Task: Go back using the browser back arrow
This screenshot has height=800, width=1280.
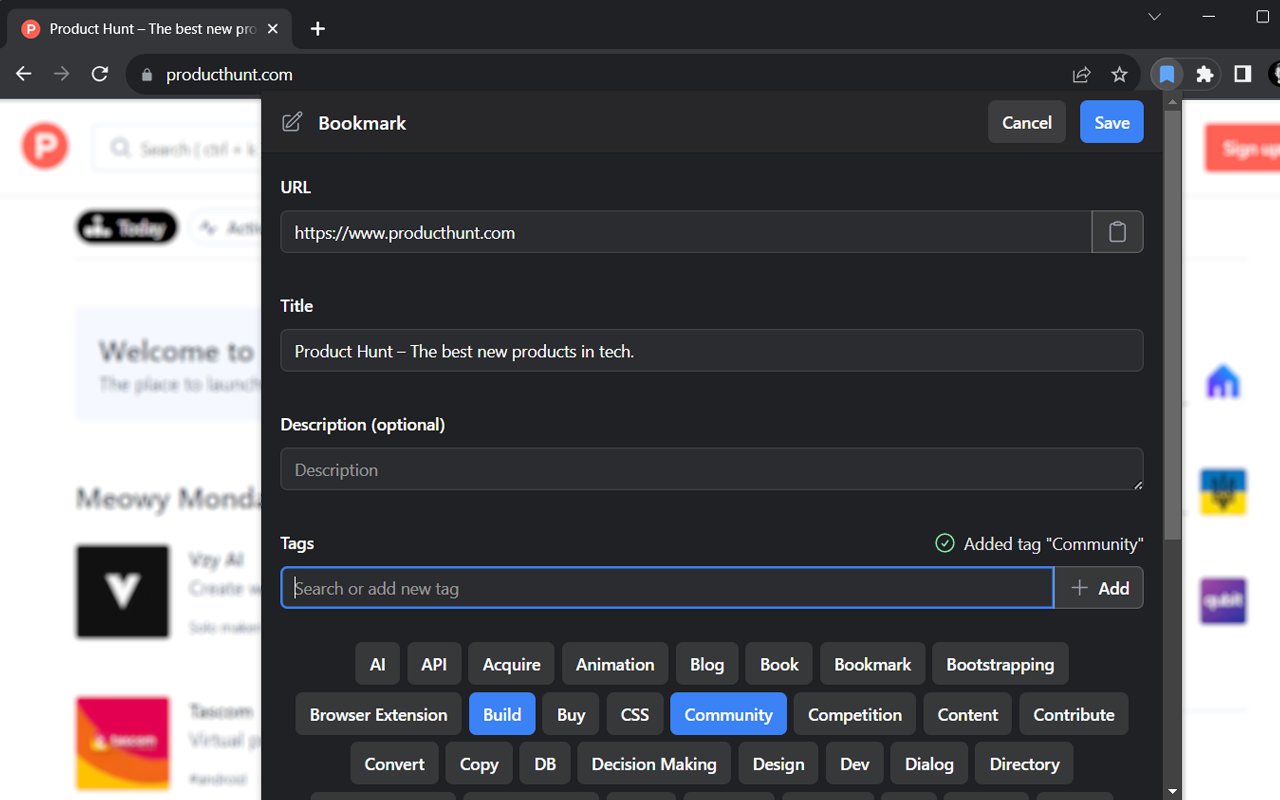Action: click(x=24, y=74)
